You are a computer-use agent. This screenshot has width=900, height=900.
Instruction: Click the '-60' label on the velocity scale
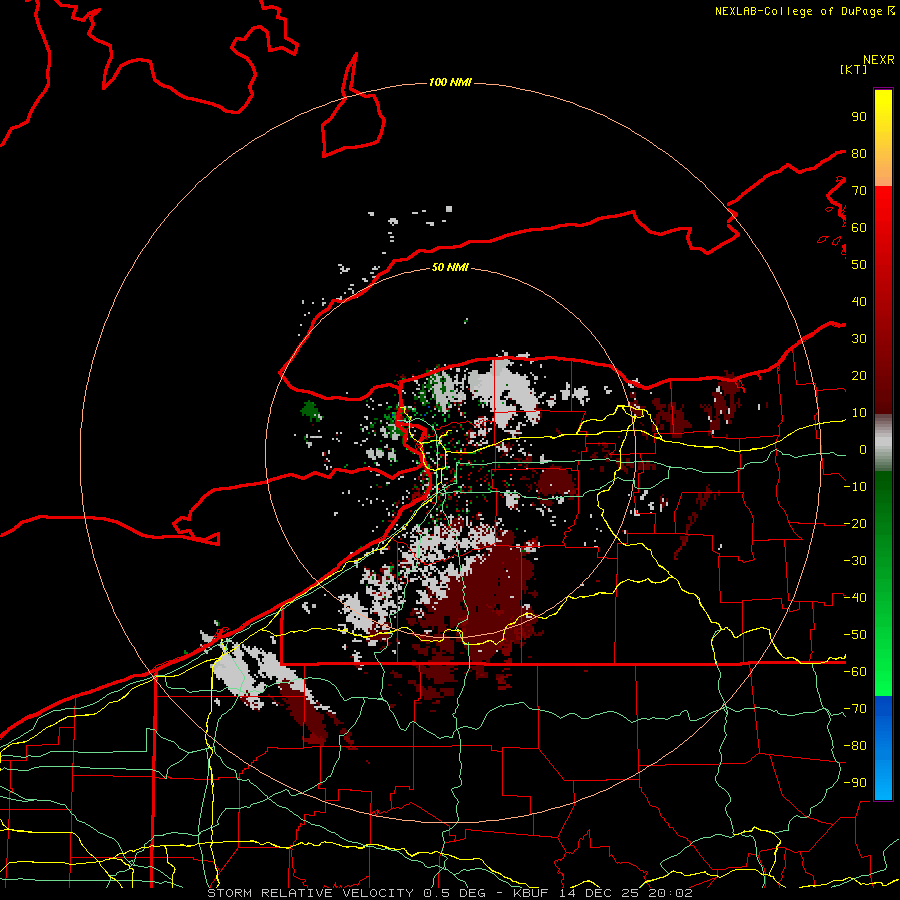coord(855,672)
